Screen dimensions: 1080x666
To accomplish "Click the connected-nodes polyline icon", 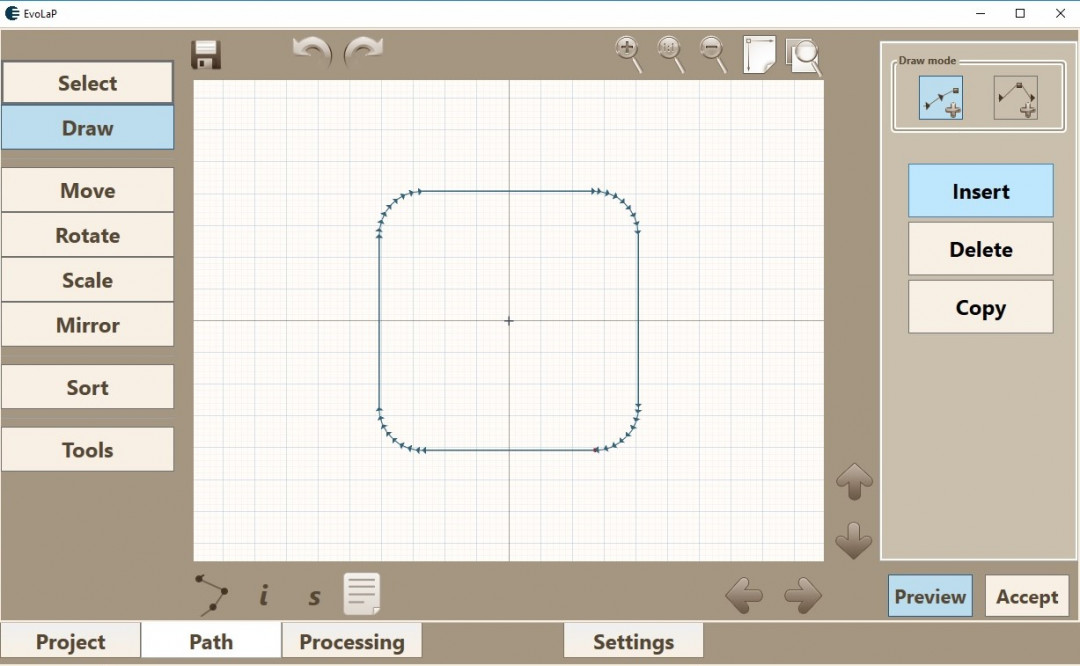I will (211, 595).
